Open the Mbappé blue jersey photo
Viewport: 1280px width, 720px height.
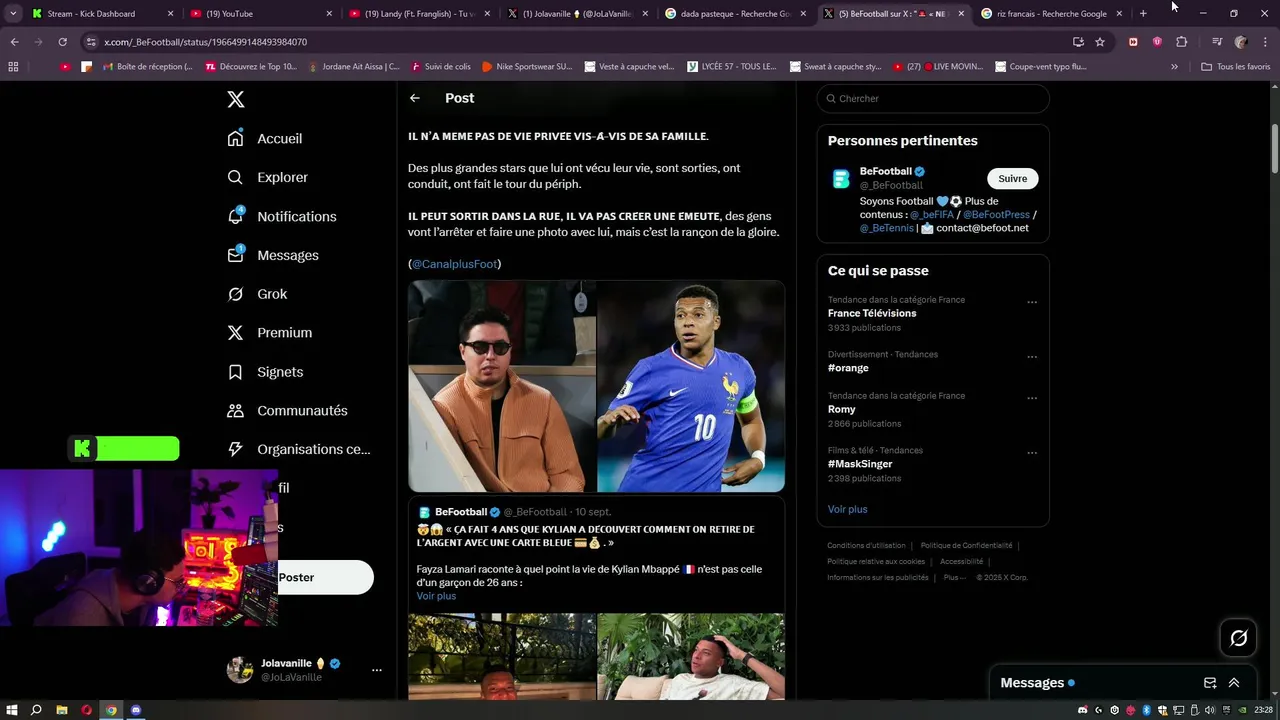[691, 386]
